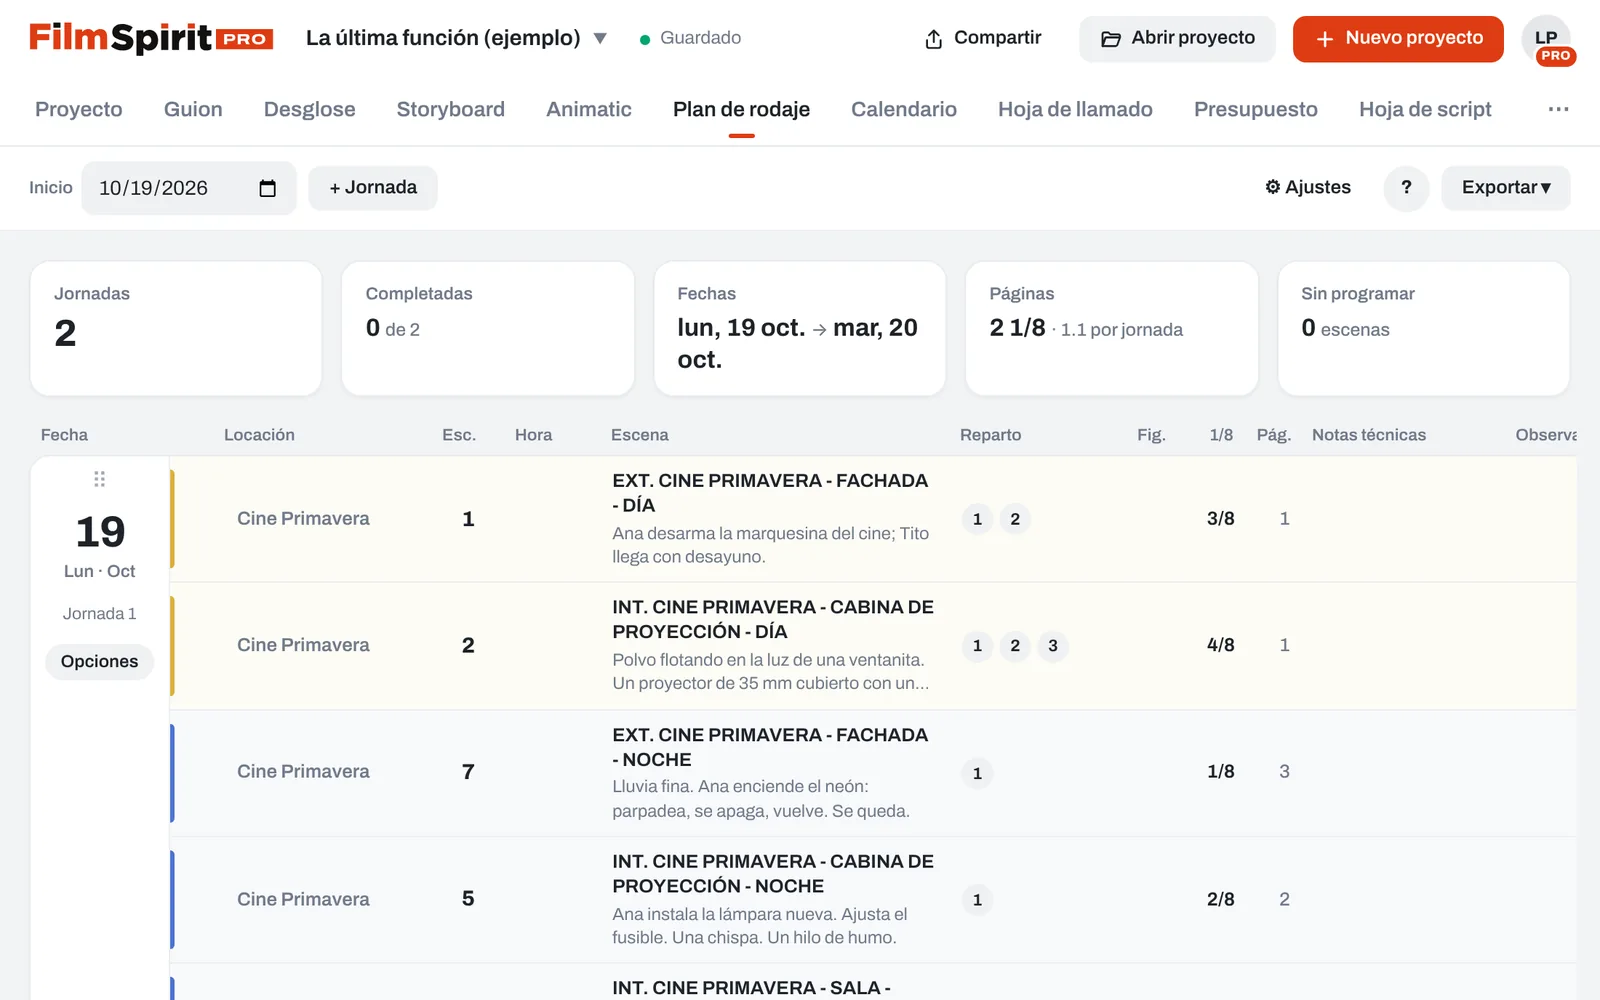Open the Hoja de script tab

pos(1425,109)
